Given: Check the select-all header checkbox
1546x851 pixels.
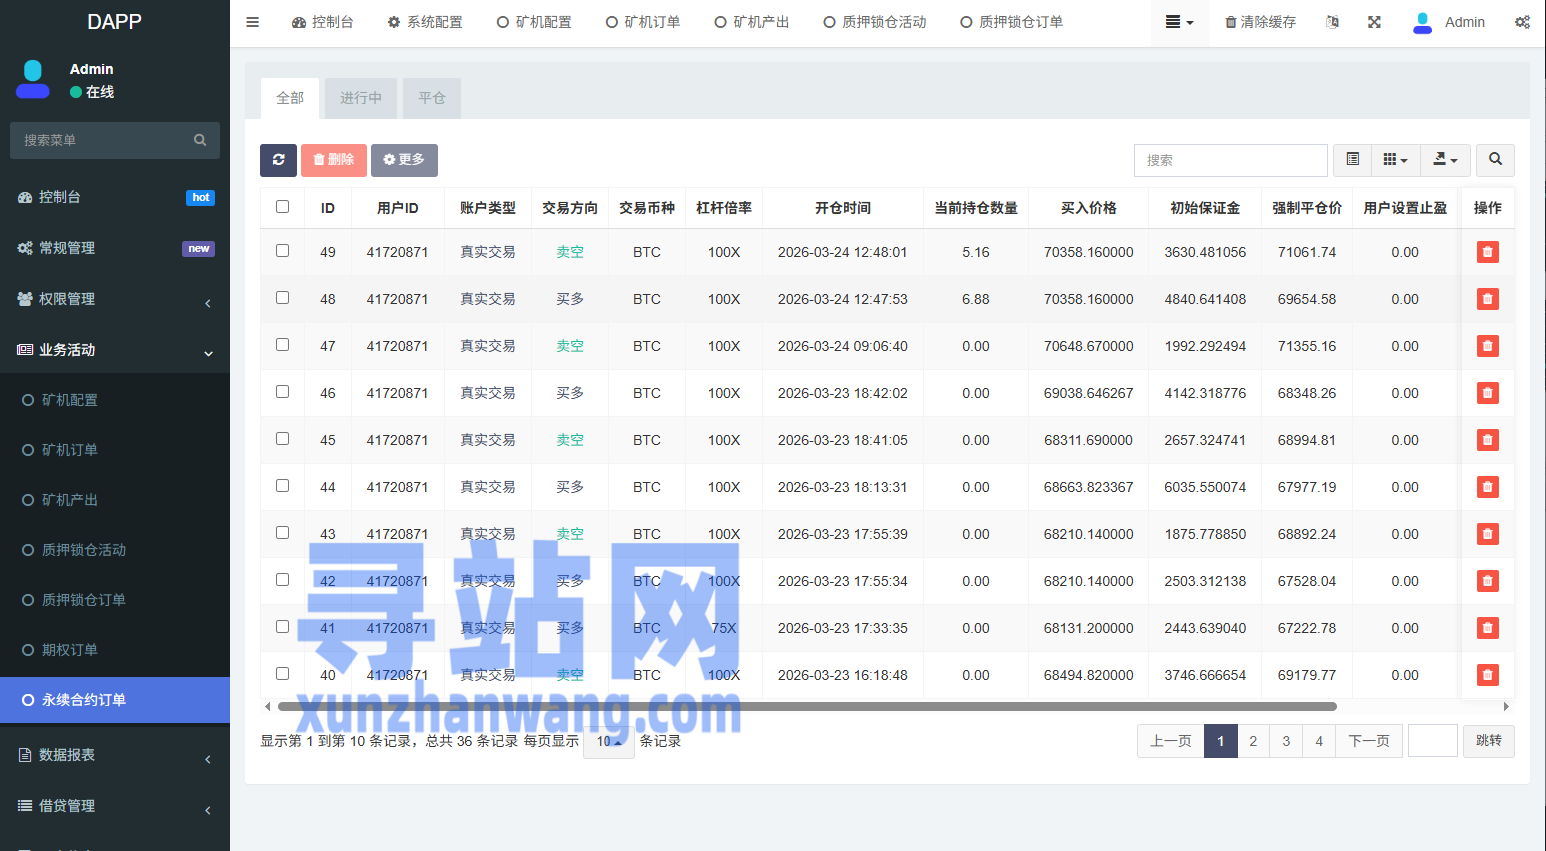Looking at the screenshot, I should (282, 207).
